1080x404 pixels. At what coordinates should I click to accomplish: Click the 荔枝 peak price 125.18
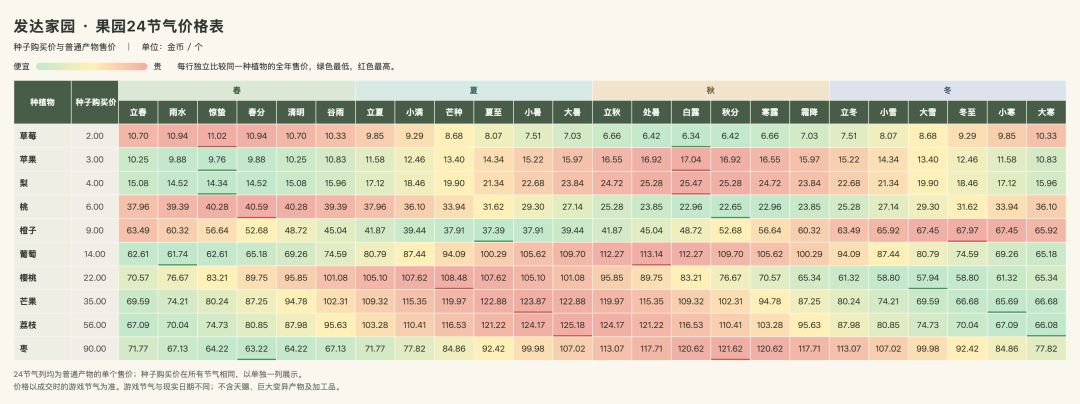(x=572, y=325)
